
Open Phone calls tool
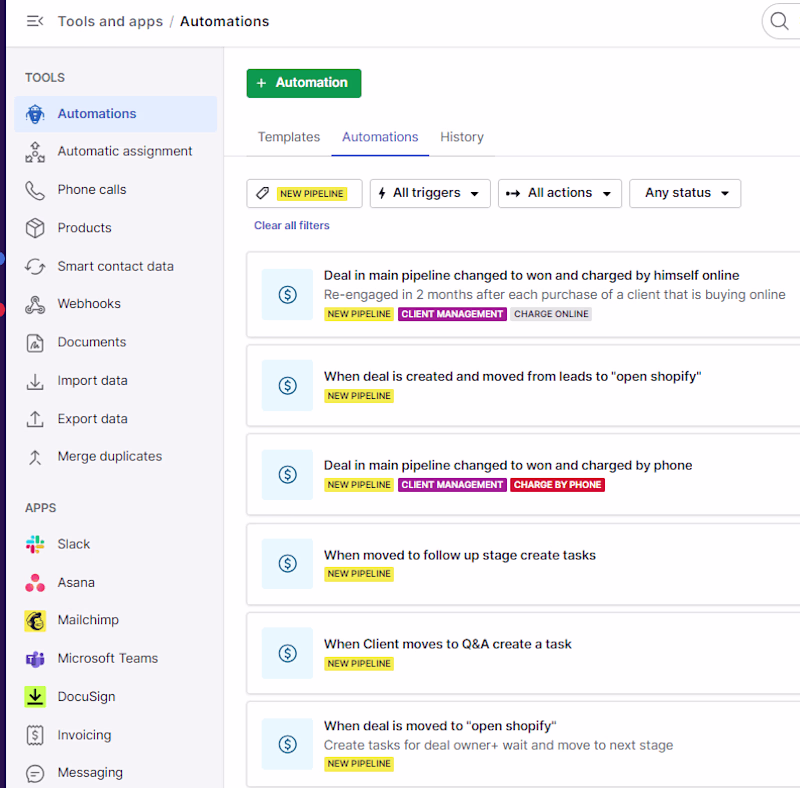(116, 189)
